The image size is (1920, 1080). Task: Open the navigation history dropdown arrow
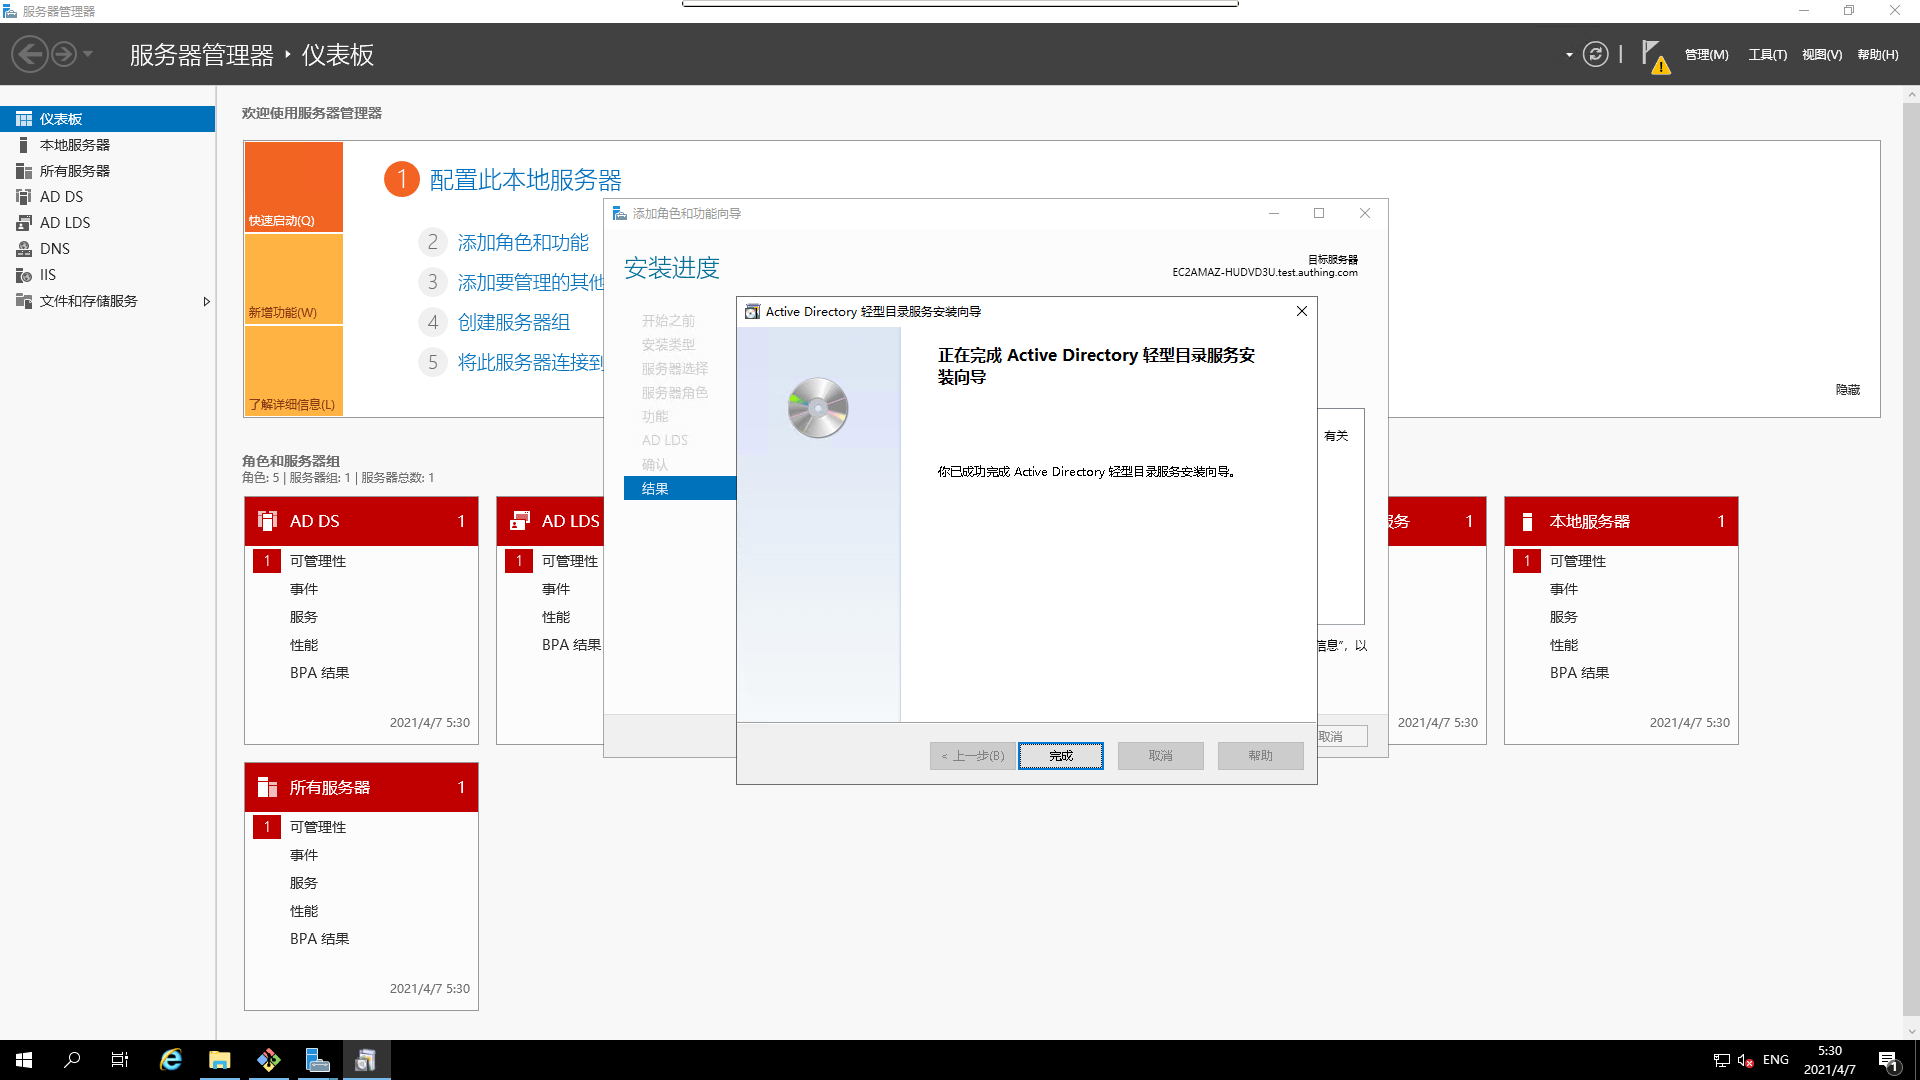[88, 54]
